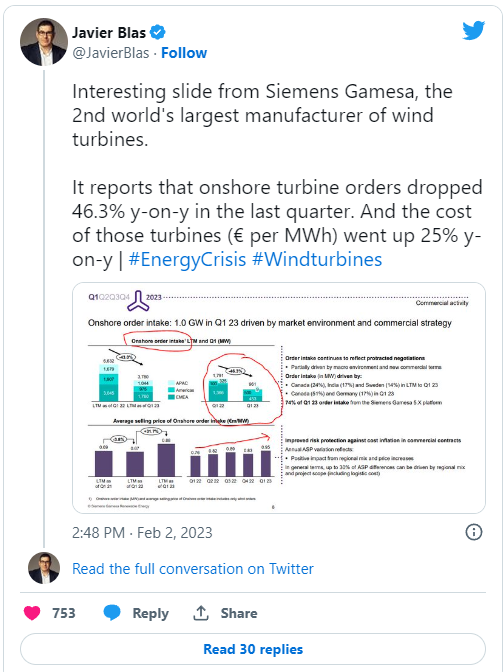Open the tweet info circle icon

click(x=473, y=532)
